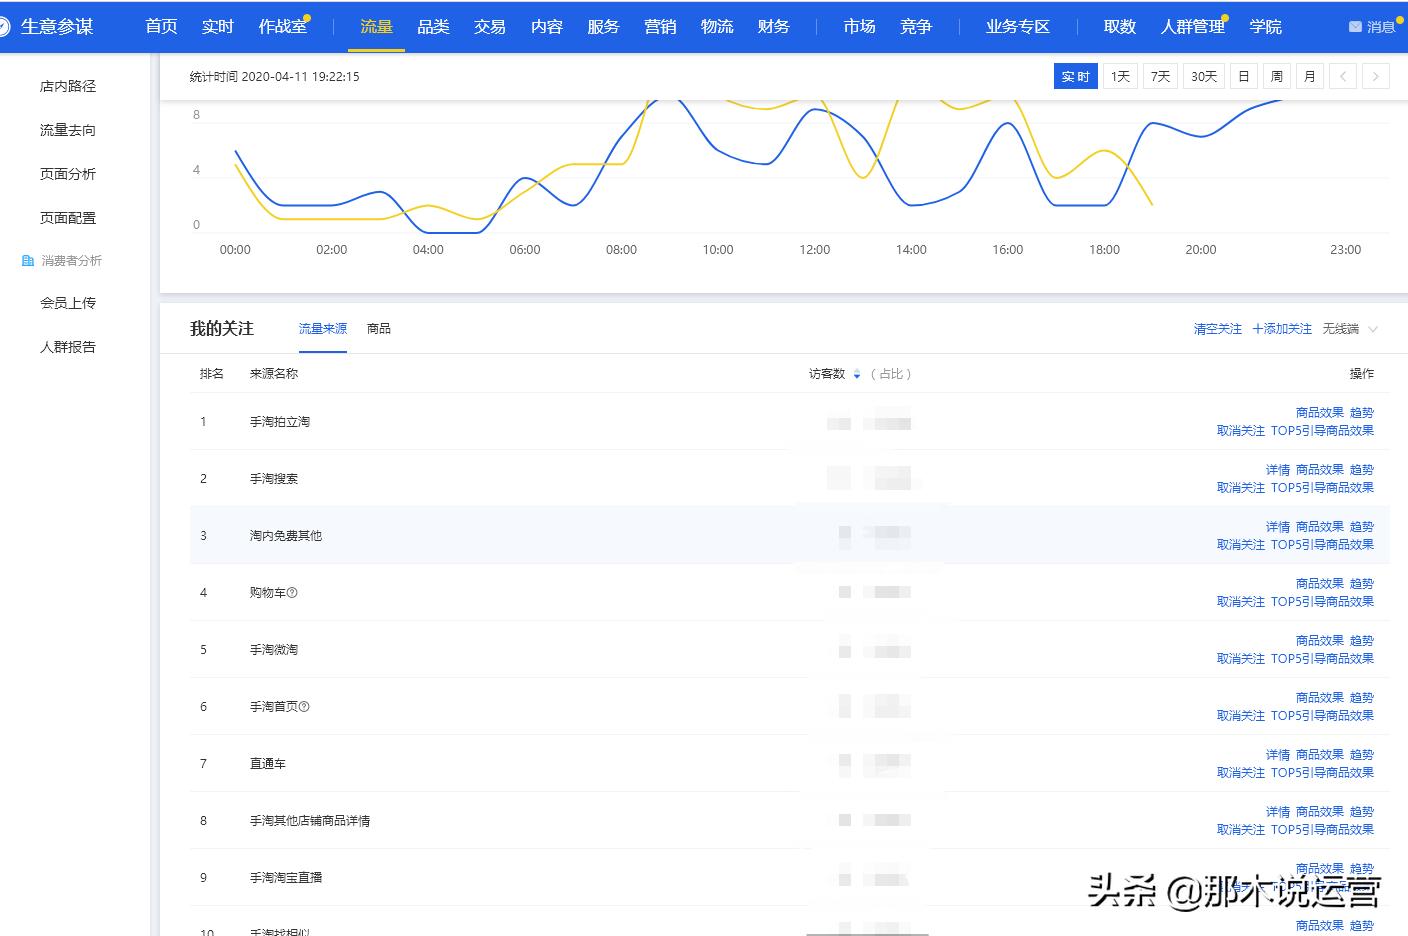1408x936 pixels.
Task: Open 市场 in the top navigation
Action: (858, 26)
